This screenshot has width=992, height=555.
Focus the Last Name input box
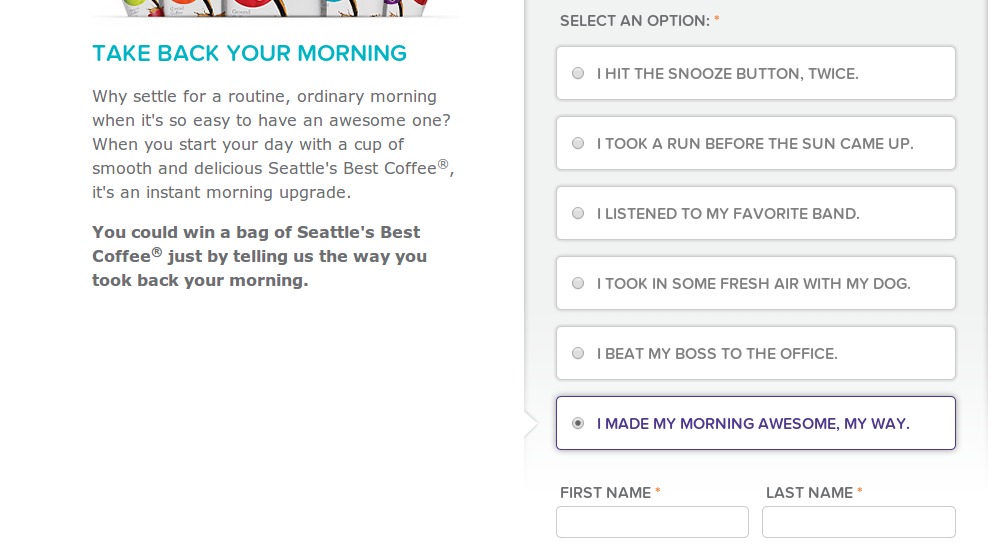[858, 522]
